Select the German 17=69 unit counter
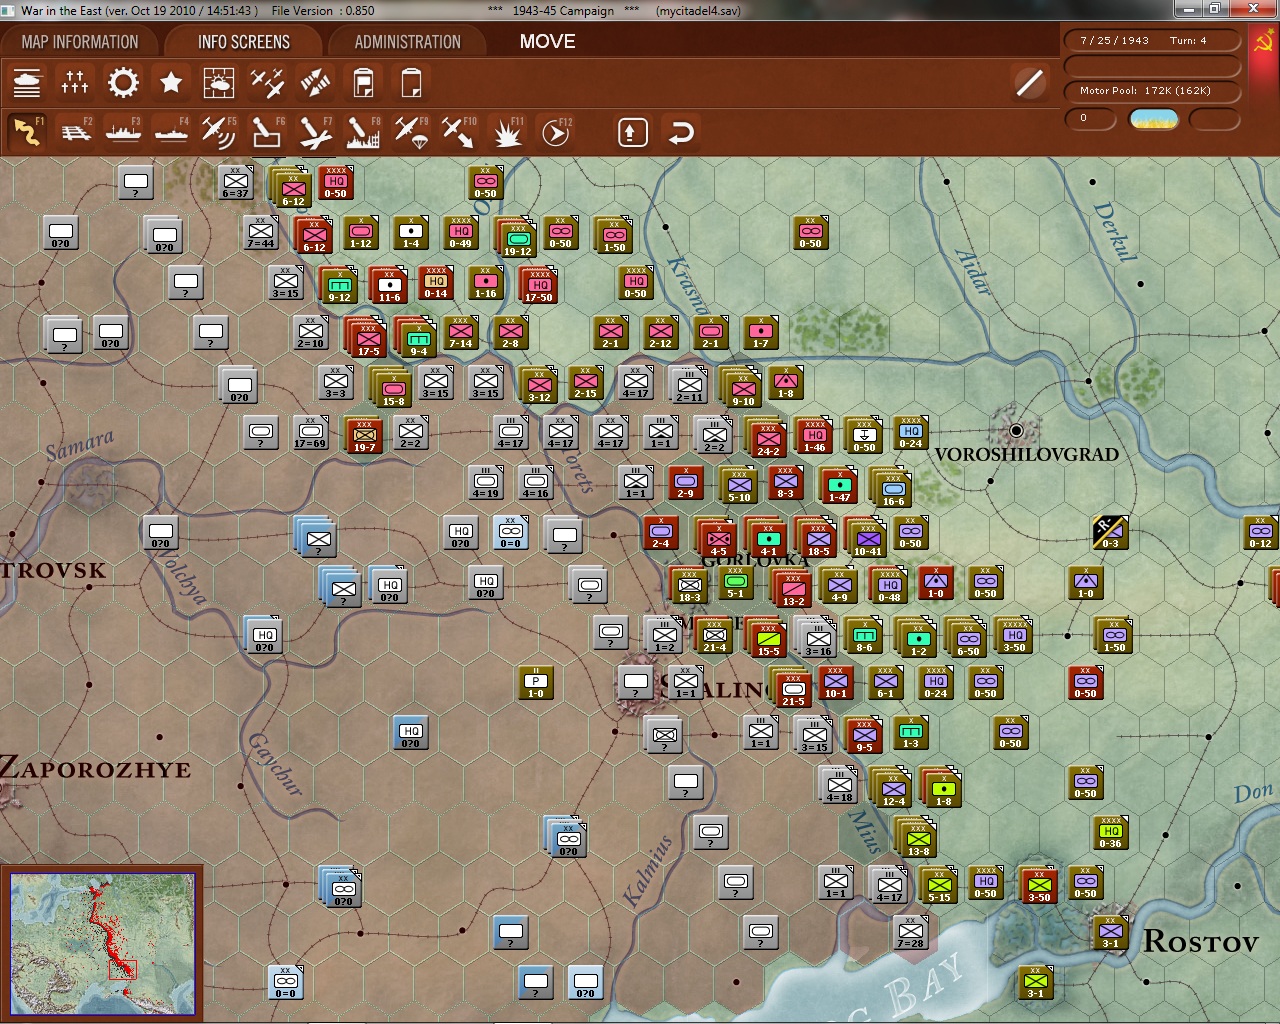The width and height of the screenshot is (1280, 1024). (310, 433)
